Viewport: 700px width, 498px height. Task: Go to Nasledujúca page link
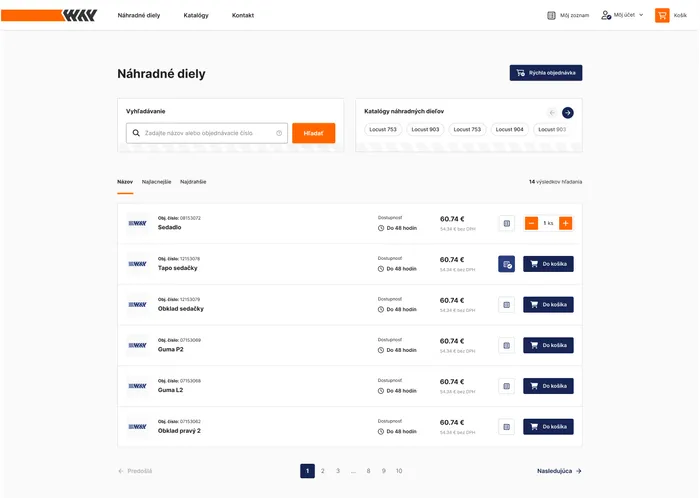559,471
